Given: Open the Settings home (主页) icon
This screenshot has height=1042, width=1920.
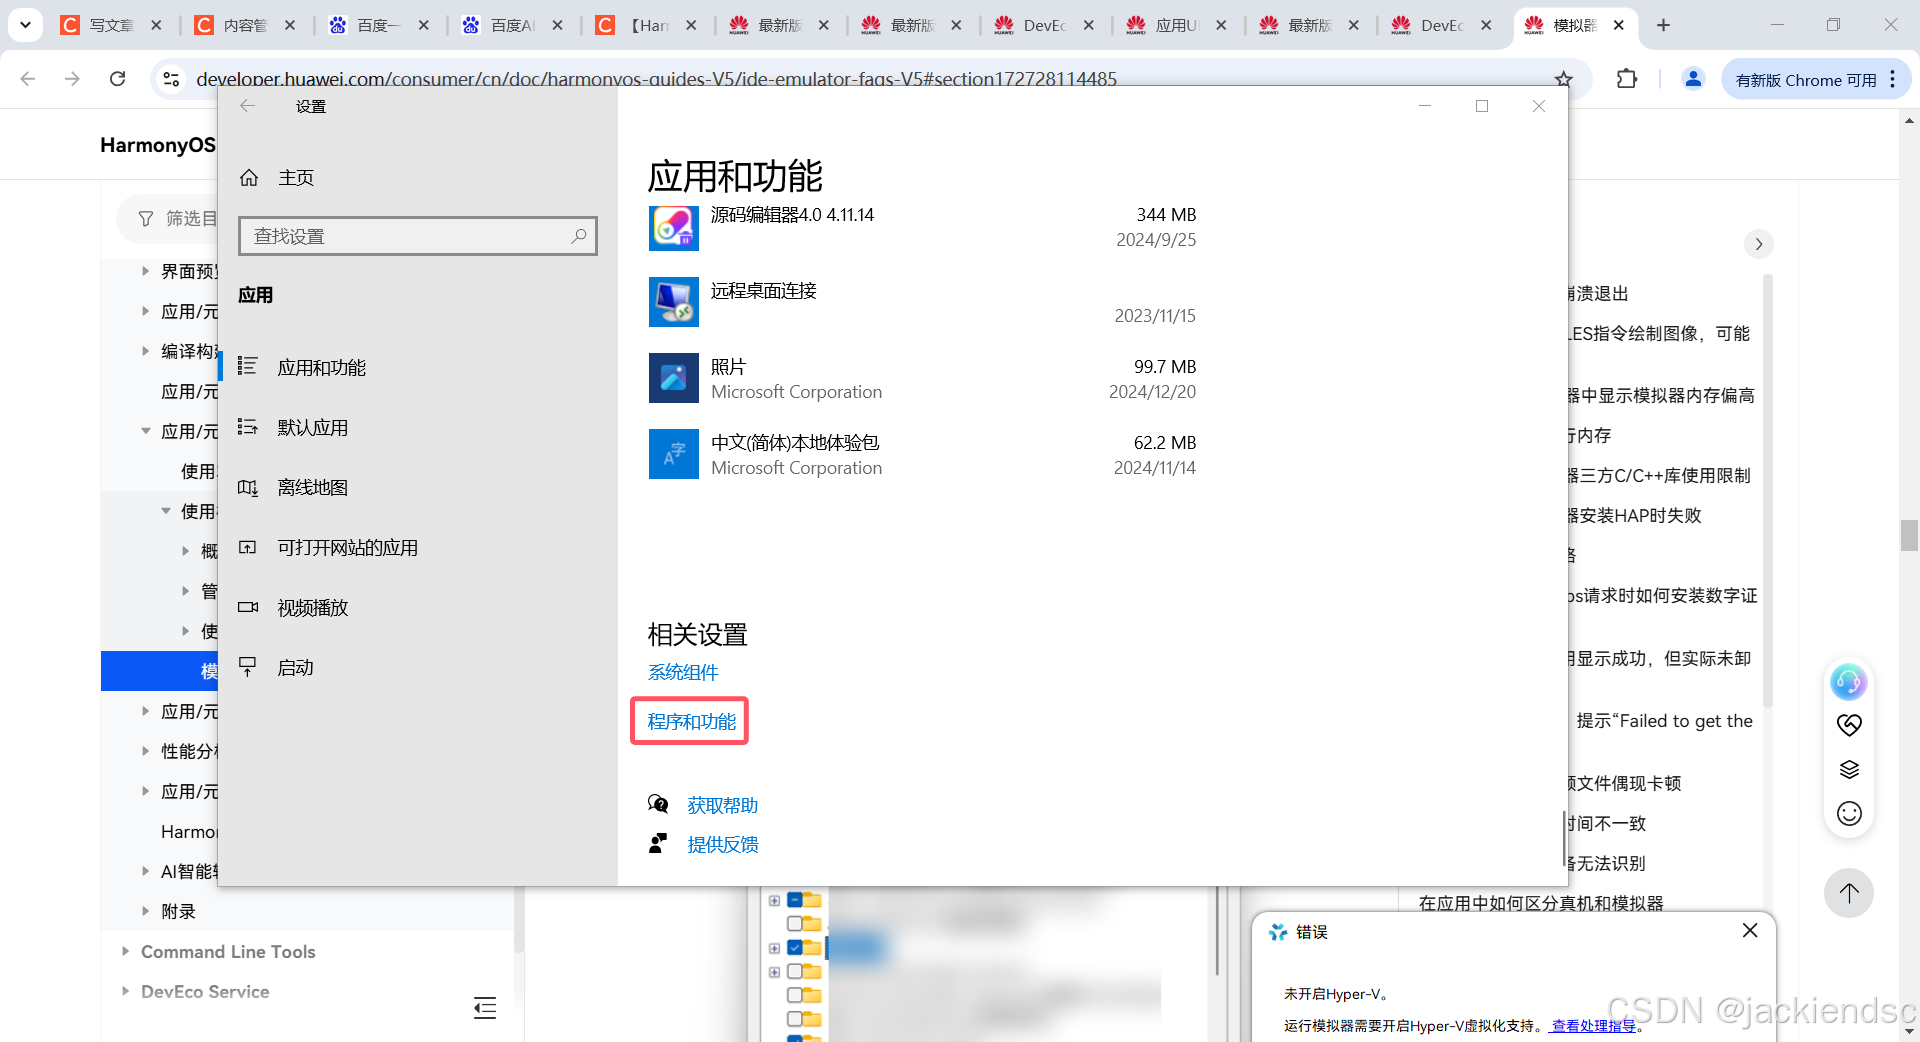Looking at the screenshot, I should pos(249,178).
